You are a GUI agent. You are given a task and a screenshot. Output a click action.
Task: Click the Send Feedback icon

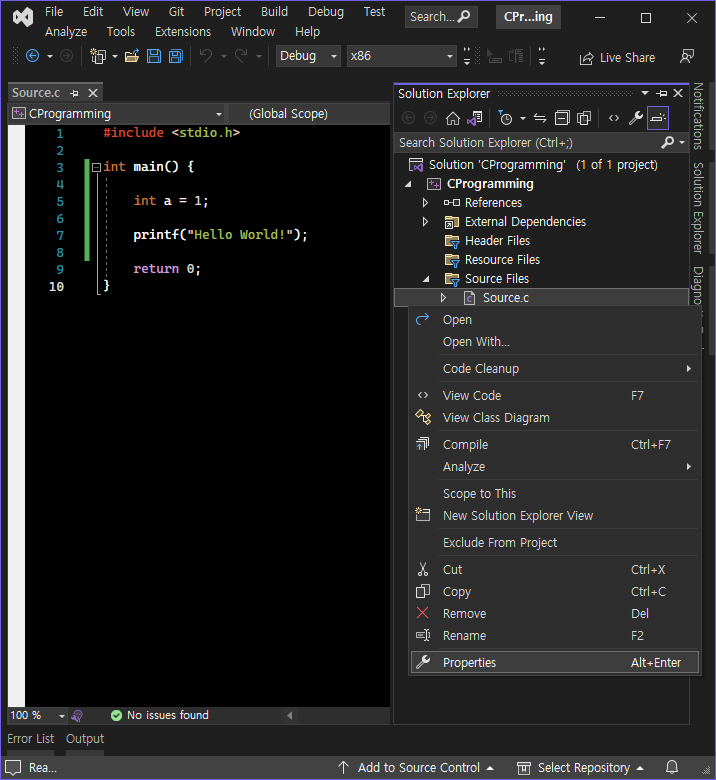point(687,56)
